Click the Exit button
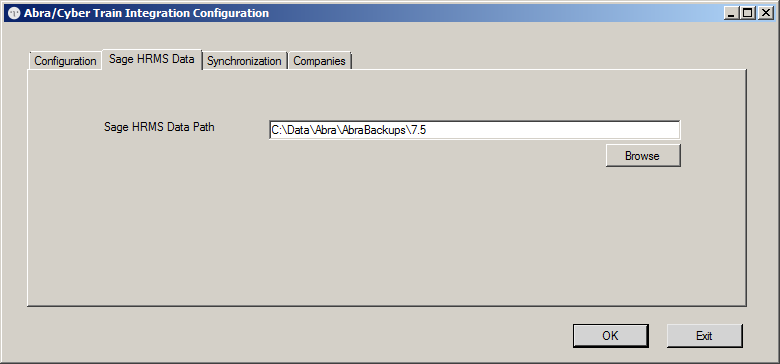Viewport: 780px width, 364px height. 704,336
